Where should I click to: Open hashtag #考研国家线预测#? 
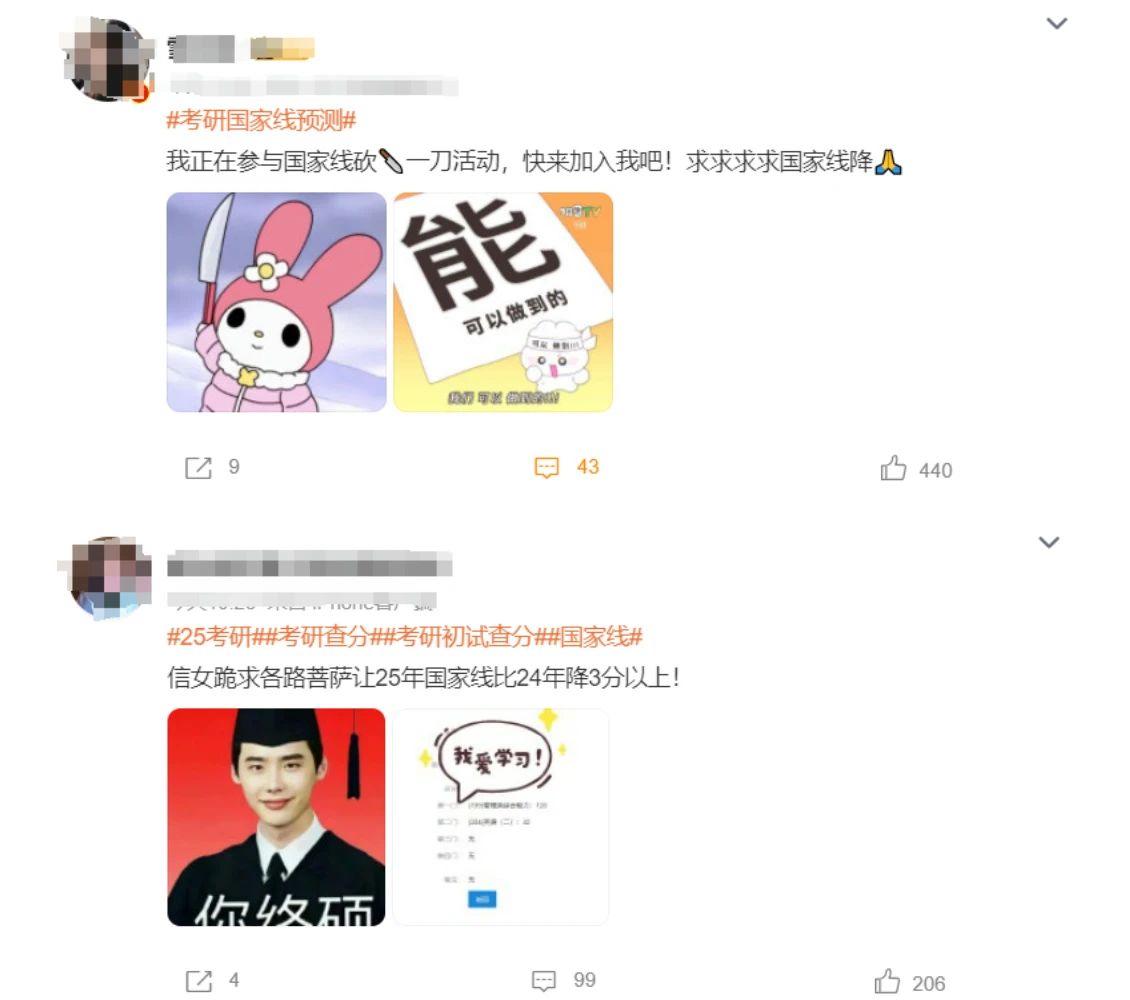click(261, 120)
